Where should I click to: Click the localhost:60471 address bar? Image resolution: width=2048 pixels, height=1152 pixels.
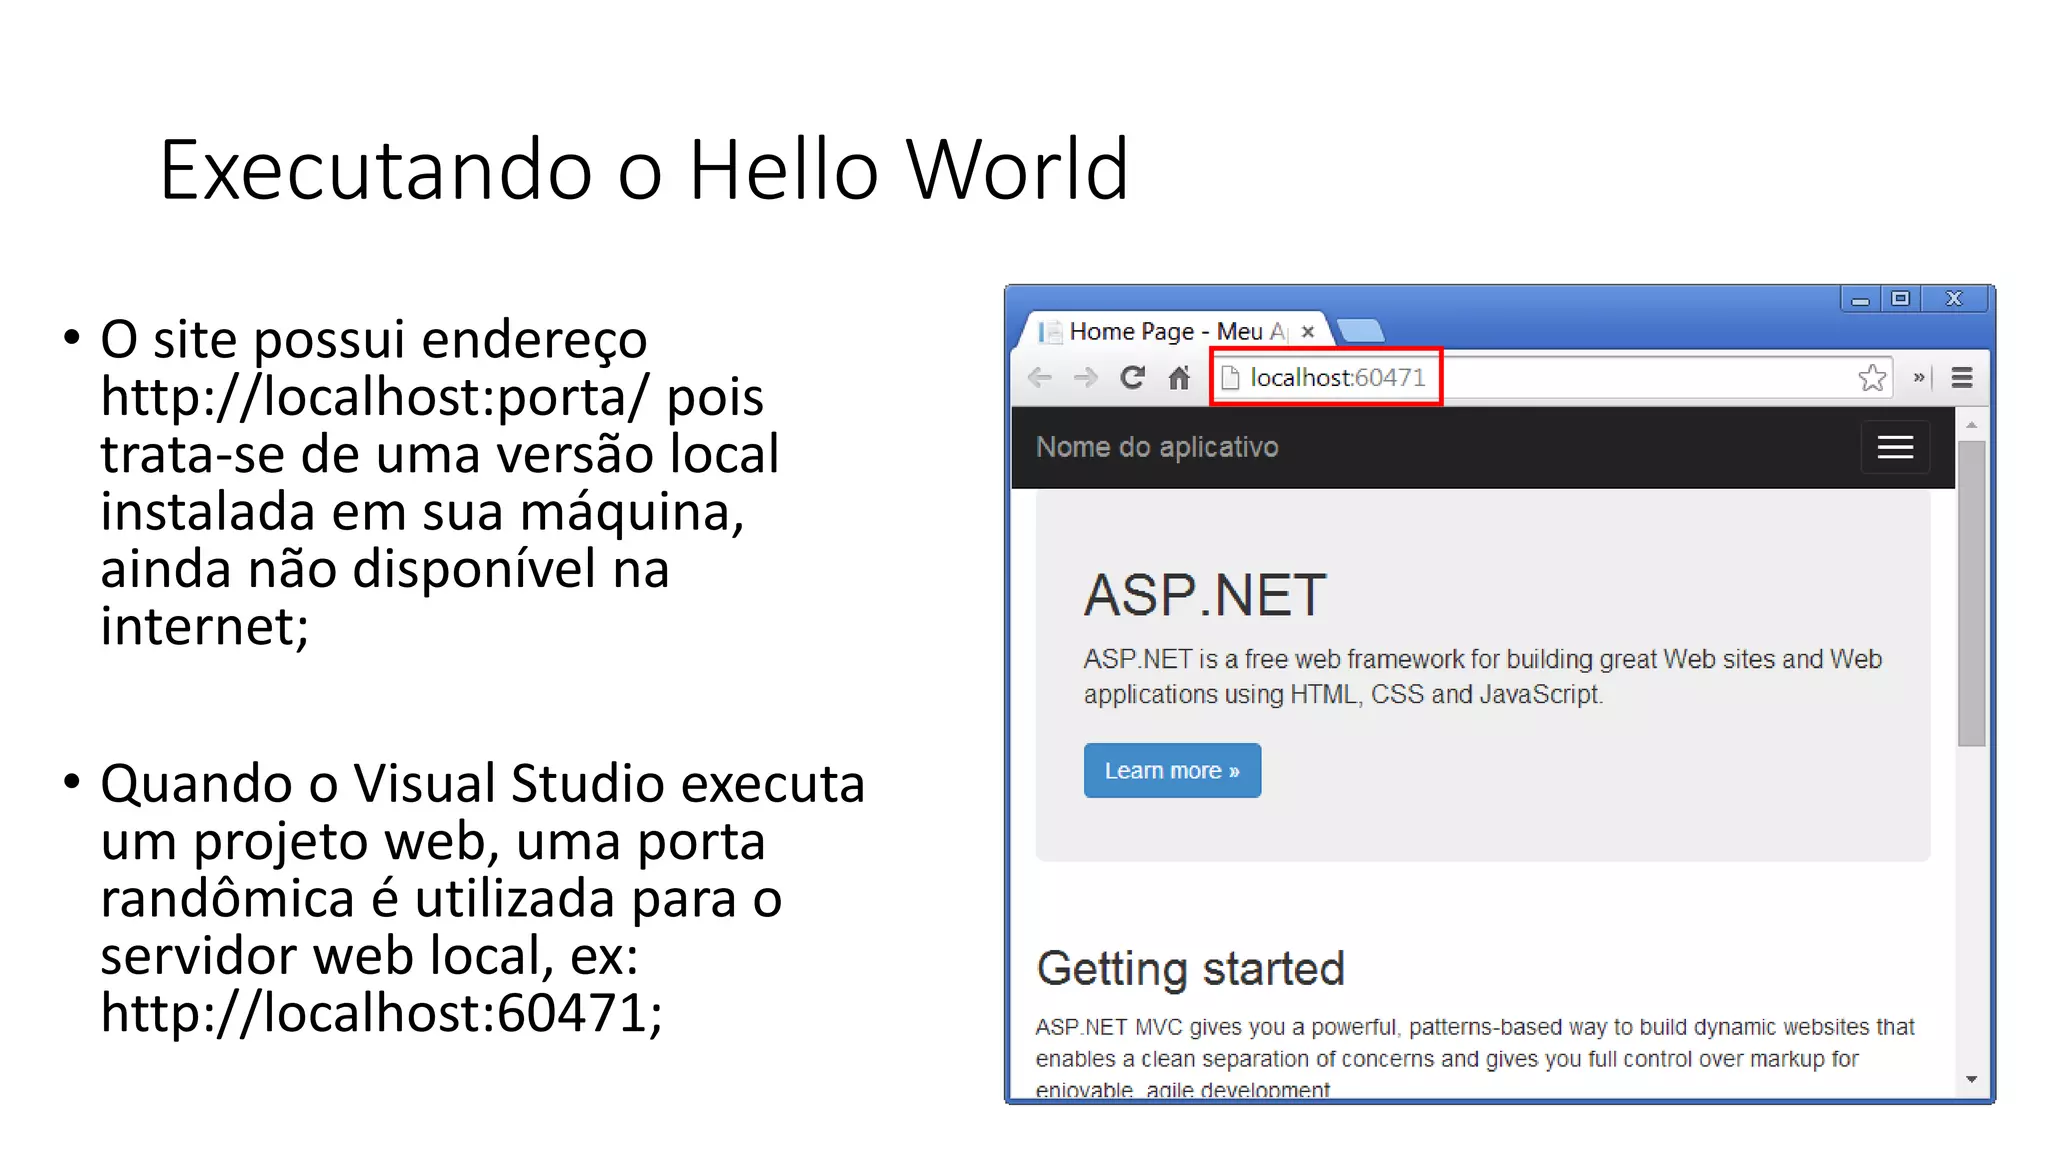point(1552,378)
